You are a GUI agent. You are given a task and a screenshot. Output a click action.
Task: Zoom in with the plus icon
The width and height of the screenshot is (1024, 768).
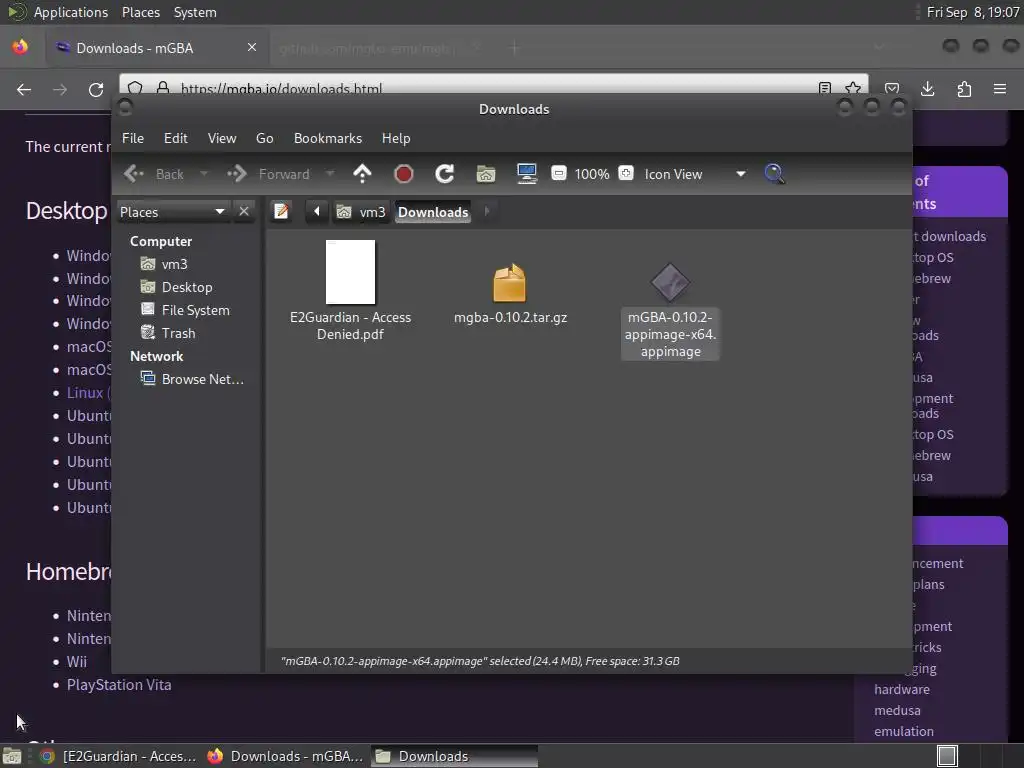[x=626, y=173]
